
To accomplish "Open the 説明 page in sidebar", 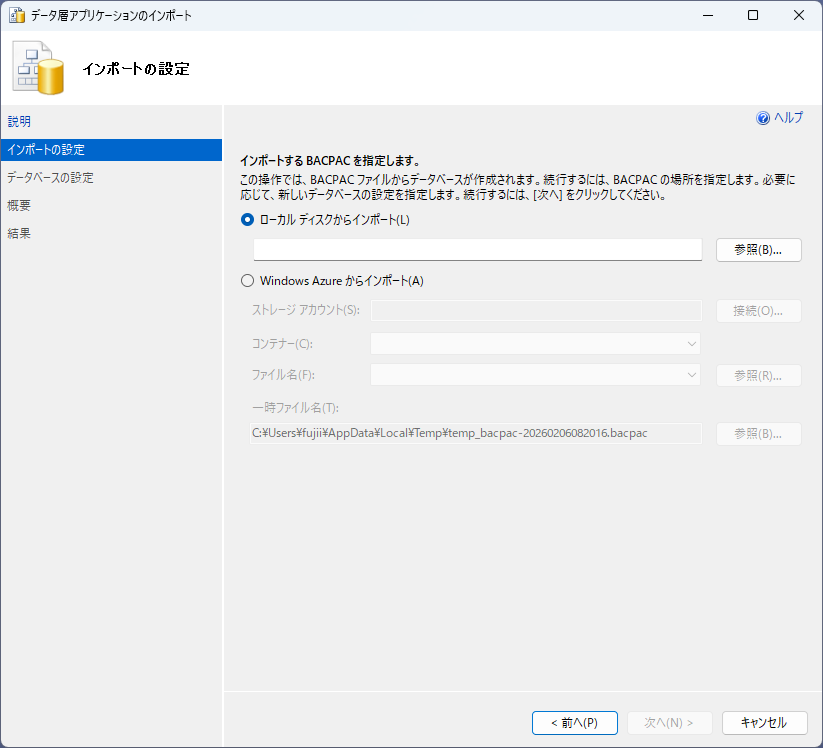I will coord(19,122).
